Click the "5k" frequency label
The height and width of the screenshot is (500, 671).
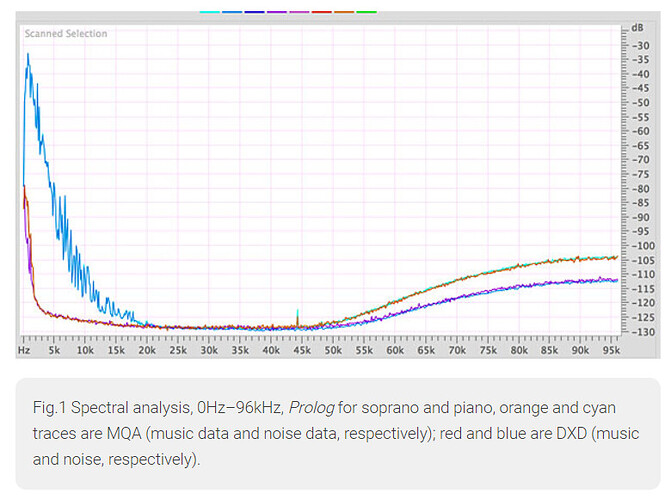coord(54,351)
